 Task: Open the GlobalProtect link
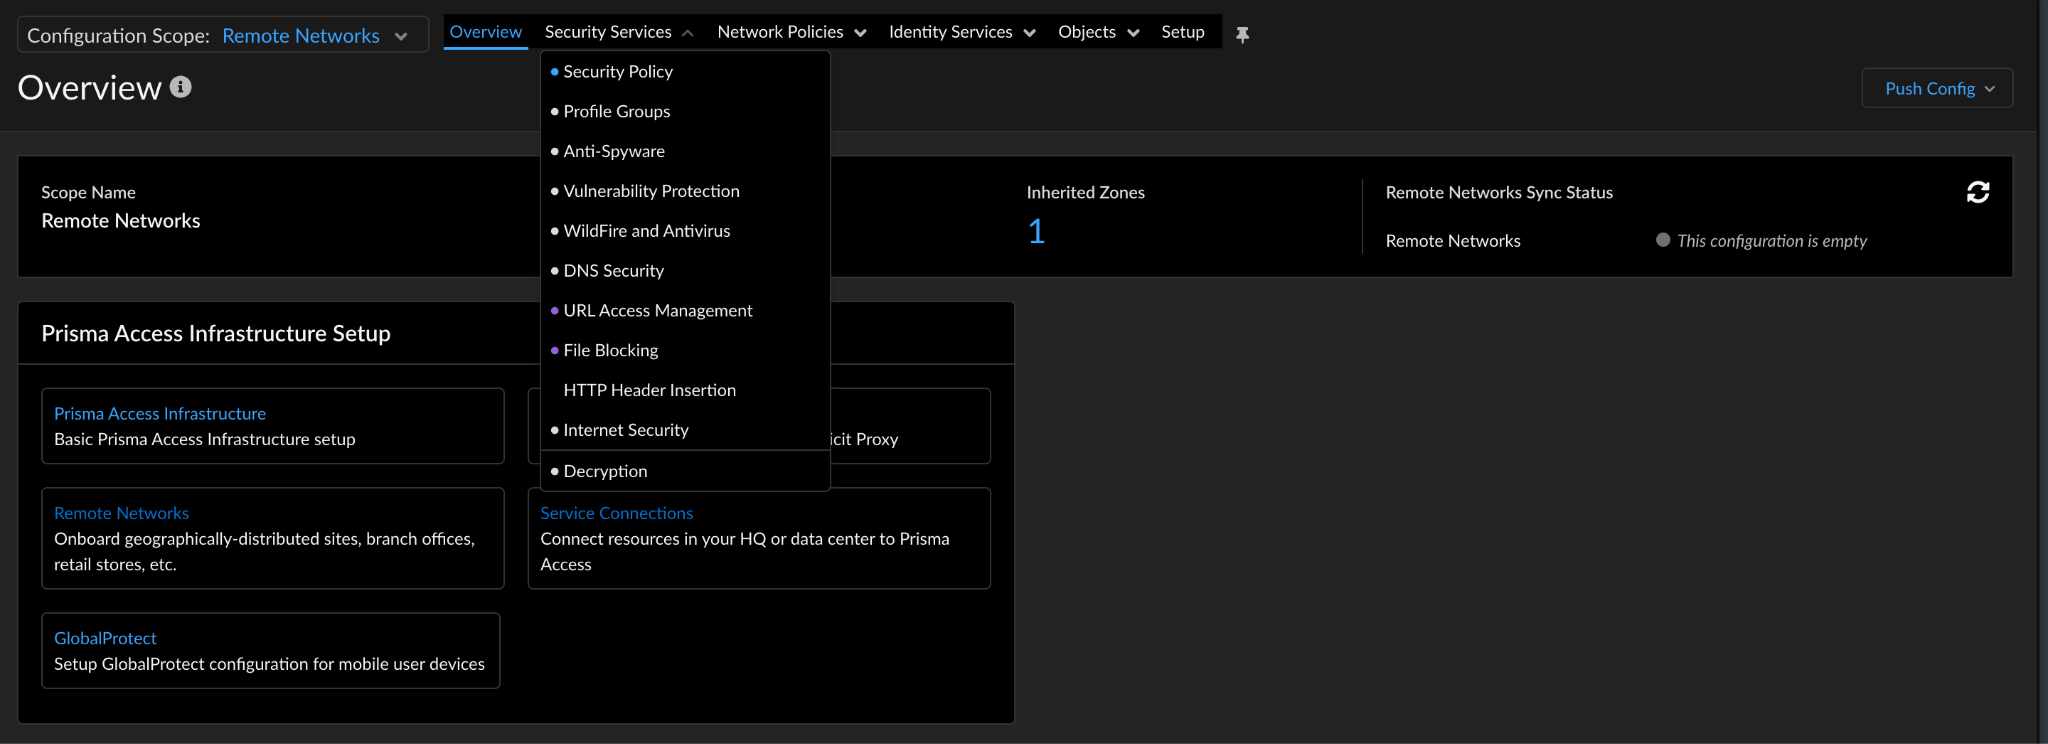coord(105,638)
